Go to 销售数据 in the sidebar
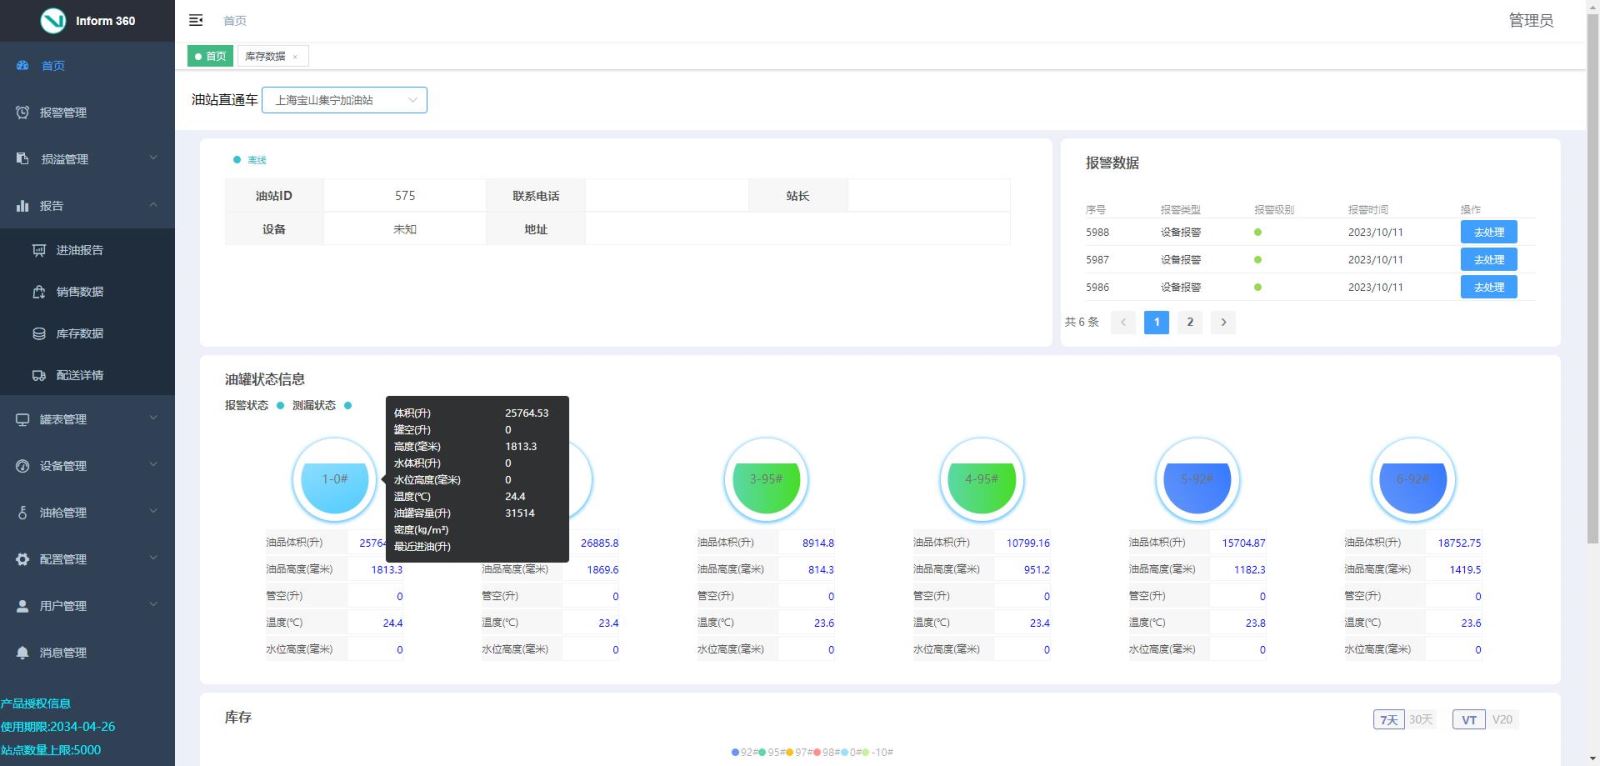This screenshot has height=766, width=1600. [79, 292]
